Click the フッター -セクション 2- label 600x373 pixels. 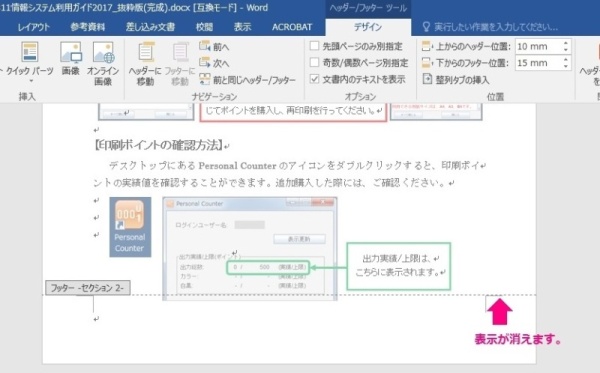tap(88, 288)
